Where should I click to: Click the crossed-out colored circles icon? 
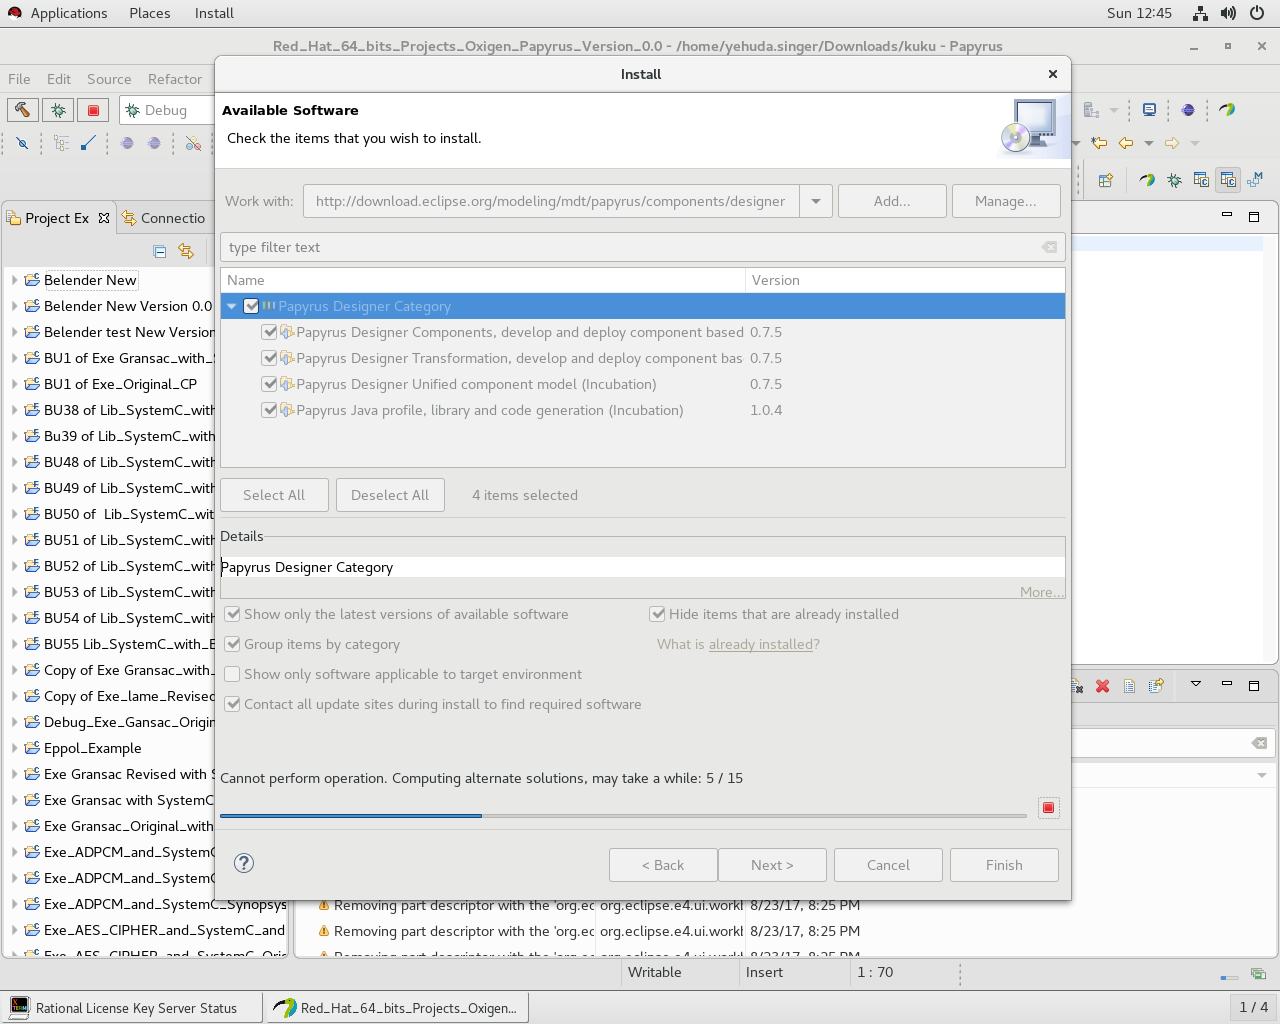[193, 144]
